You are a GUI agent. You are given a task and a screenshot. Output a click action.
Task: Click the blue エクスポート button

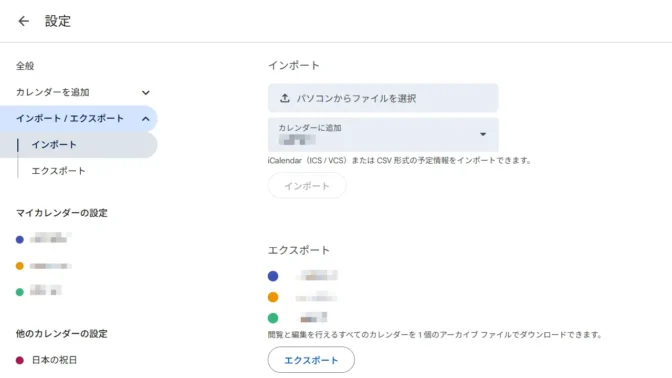pos(311,360)
